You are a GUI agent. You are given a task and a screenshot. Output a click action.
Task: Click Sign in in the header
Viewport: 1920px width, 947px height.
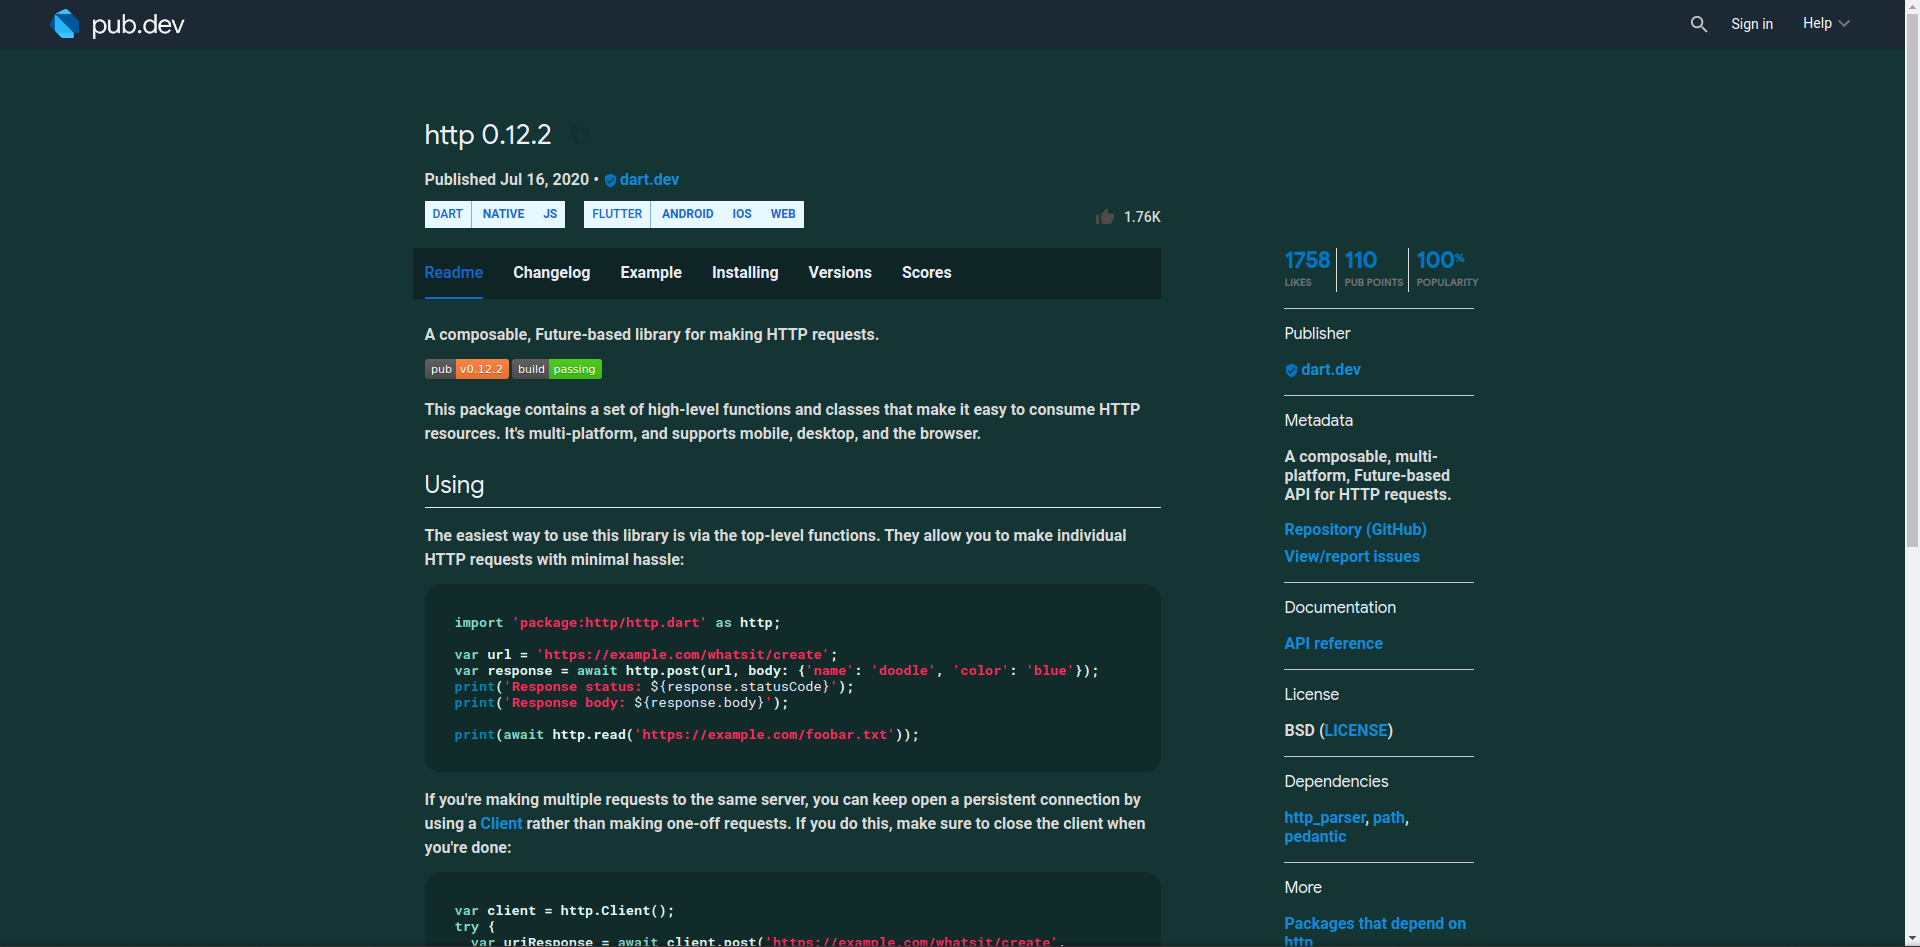pos(1752,24)
